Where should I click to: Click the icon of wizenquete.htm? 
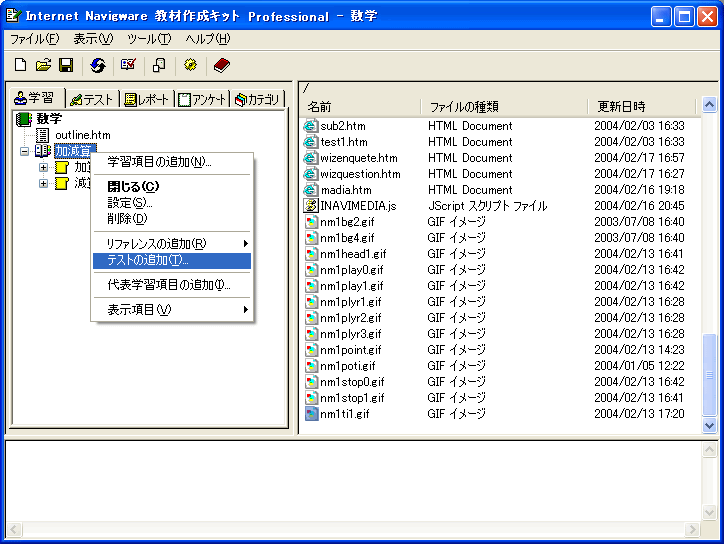pyautogui.click(x=311, y=158)
